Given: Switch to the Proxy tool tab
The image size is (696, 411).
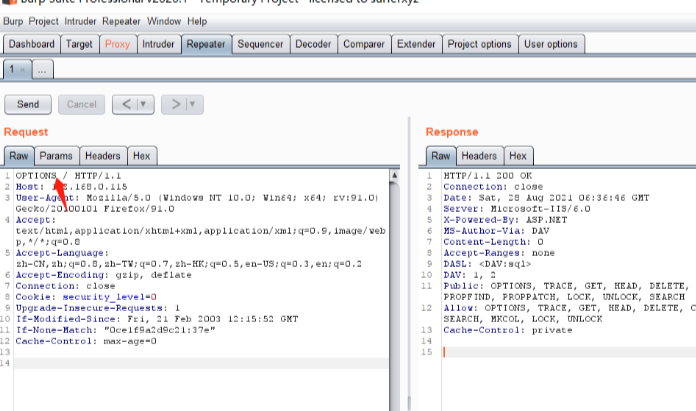Looking at the screenshot, I should coord(117,44).
